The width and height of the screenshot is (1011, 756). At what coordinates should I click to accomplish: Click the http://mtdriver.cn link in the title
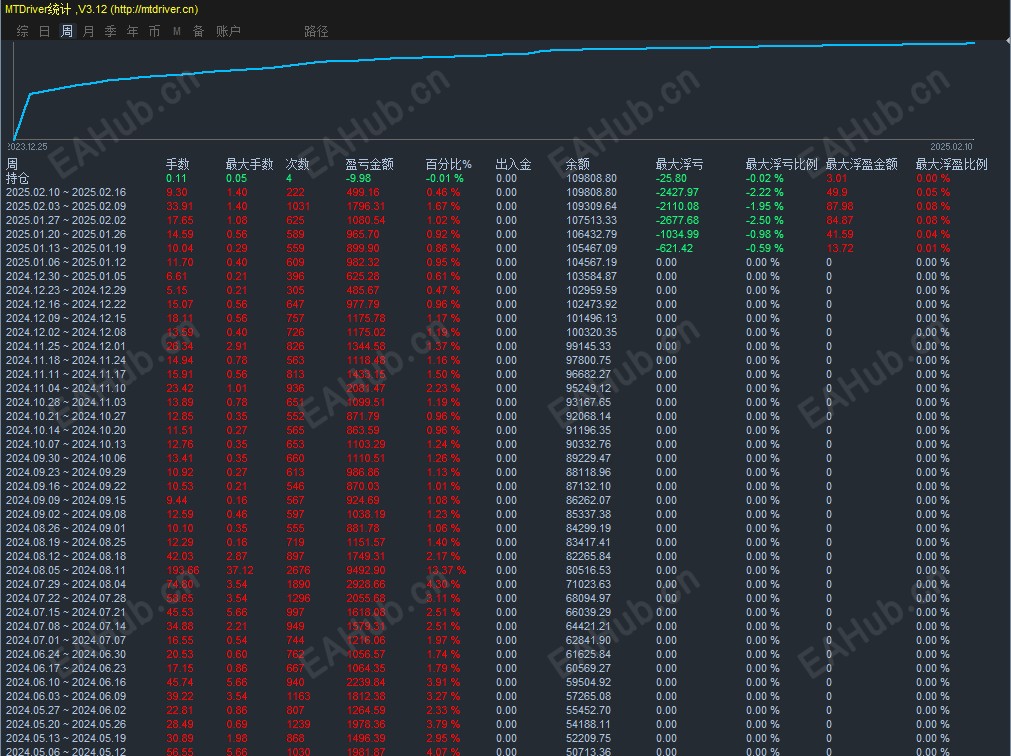coord(154,9)
